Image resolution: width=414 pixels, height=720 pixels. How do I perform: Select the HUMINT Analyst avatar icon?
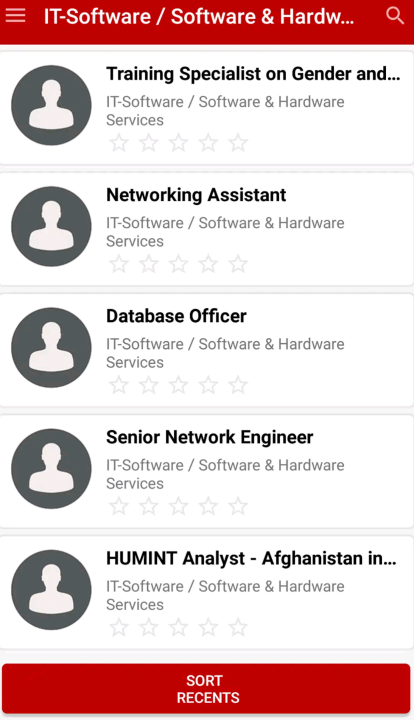[x=51, y=590]
